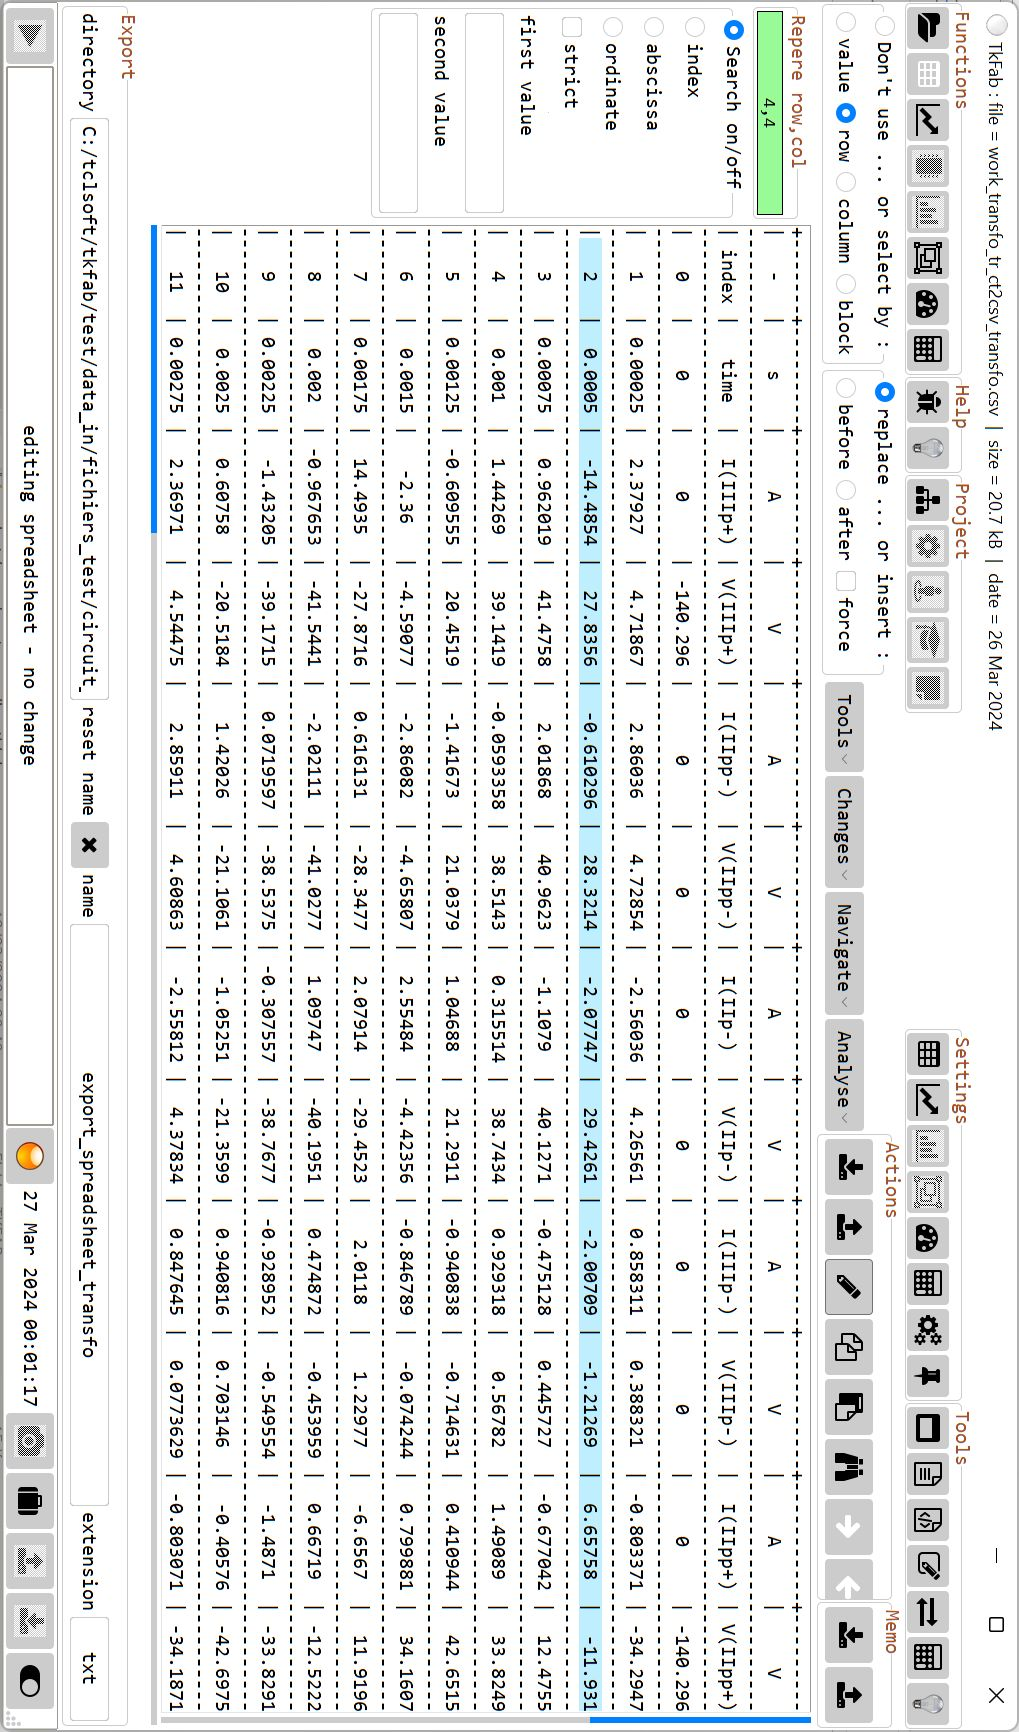Click the up-down swap arrows icon
Screen dimensions: 1019x1732
(928, 1612)
